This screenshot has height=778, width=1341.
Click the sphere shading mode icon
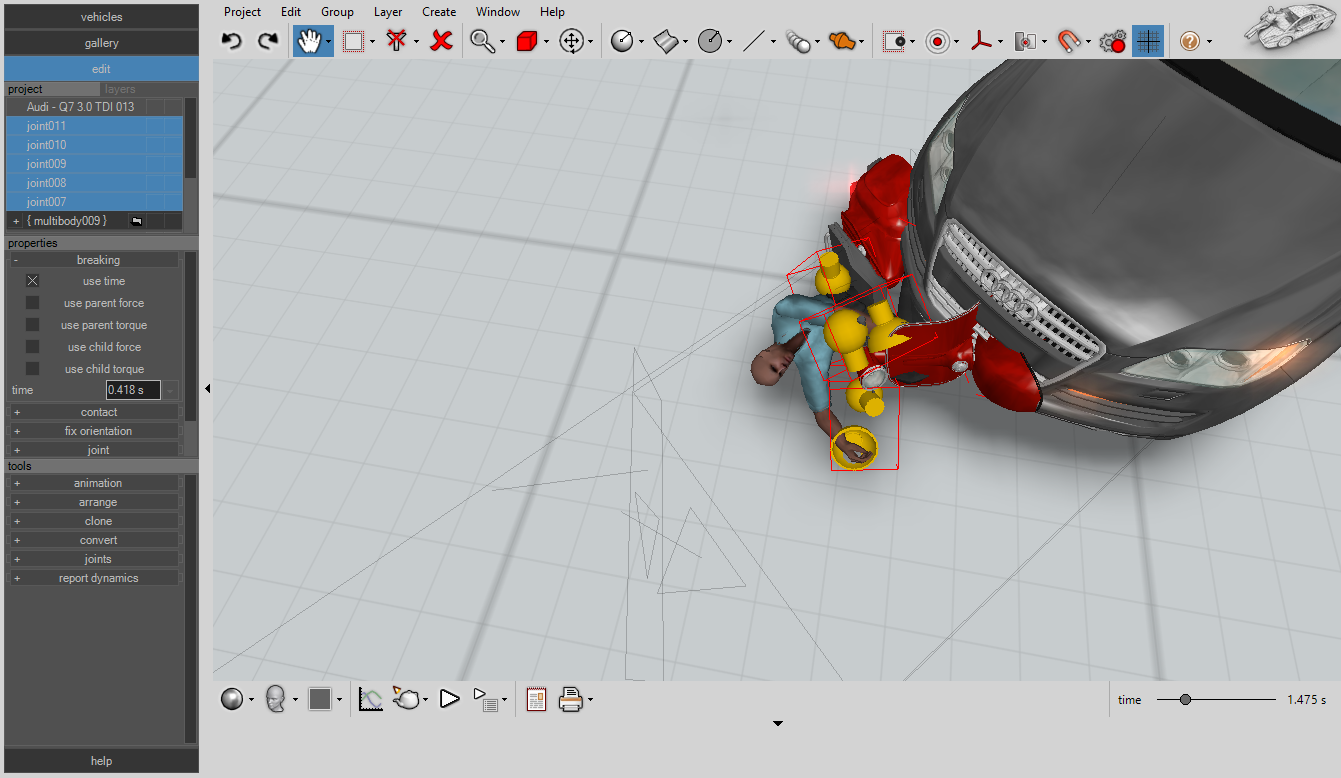click(x=232, y=699)
